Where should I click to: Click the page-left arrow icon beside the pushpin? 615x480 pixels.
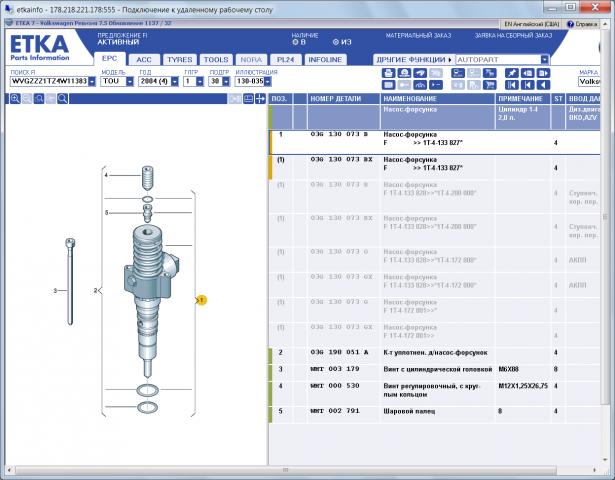tap(528, 73)
